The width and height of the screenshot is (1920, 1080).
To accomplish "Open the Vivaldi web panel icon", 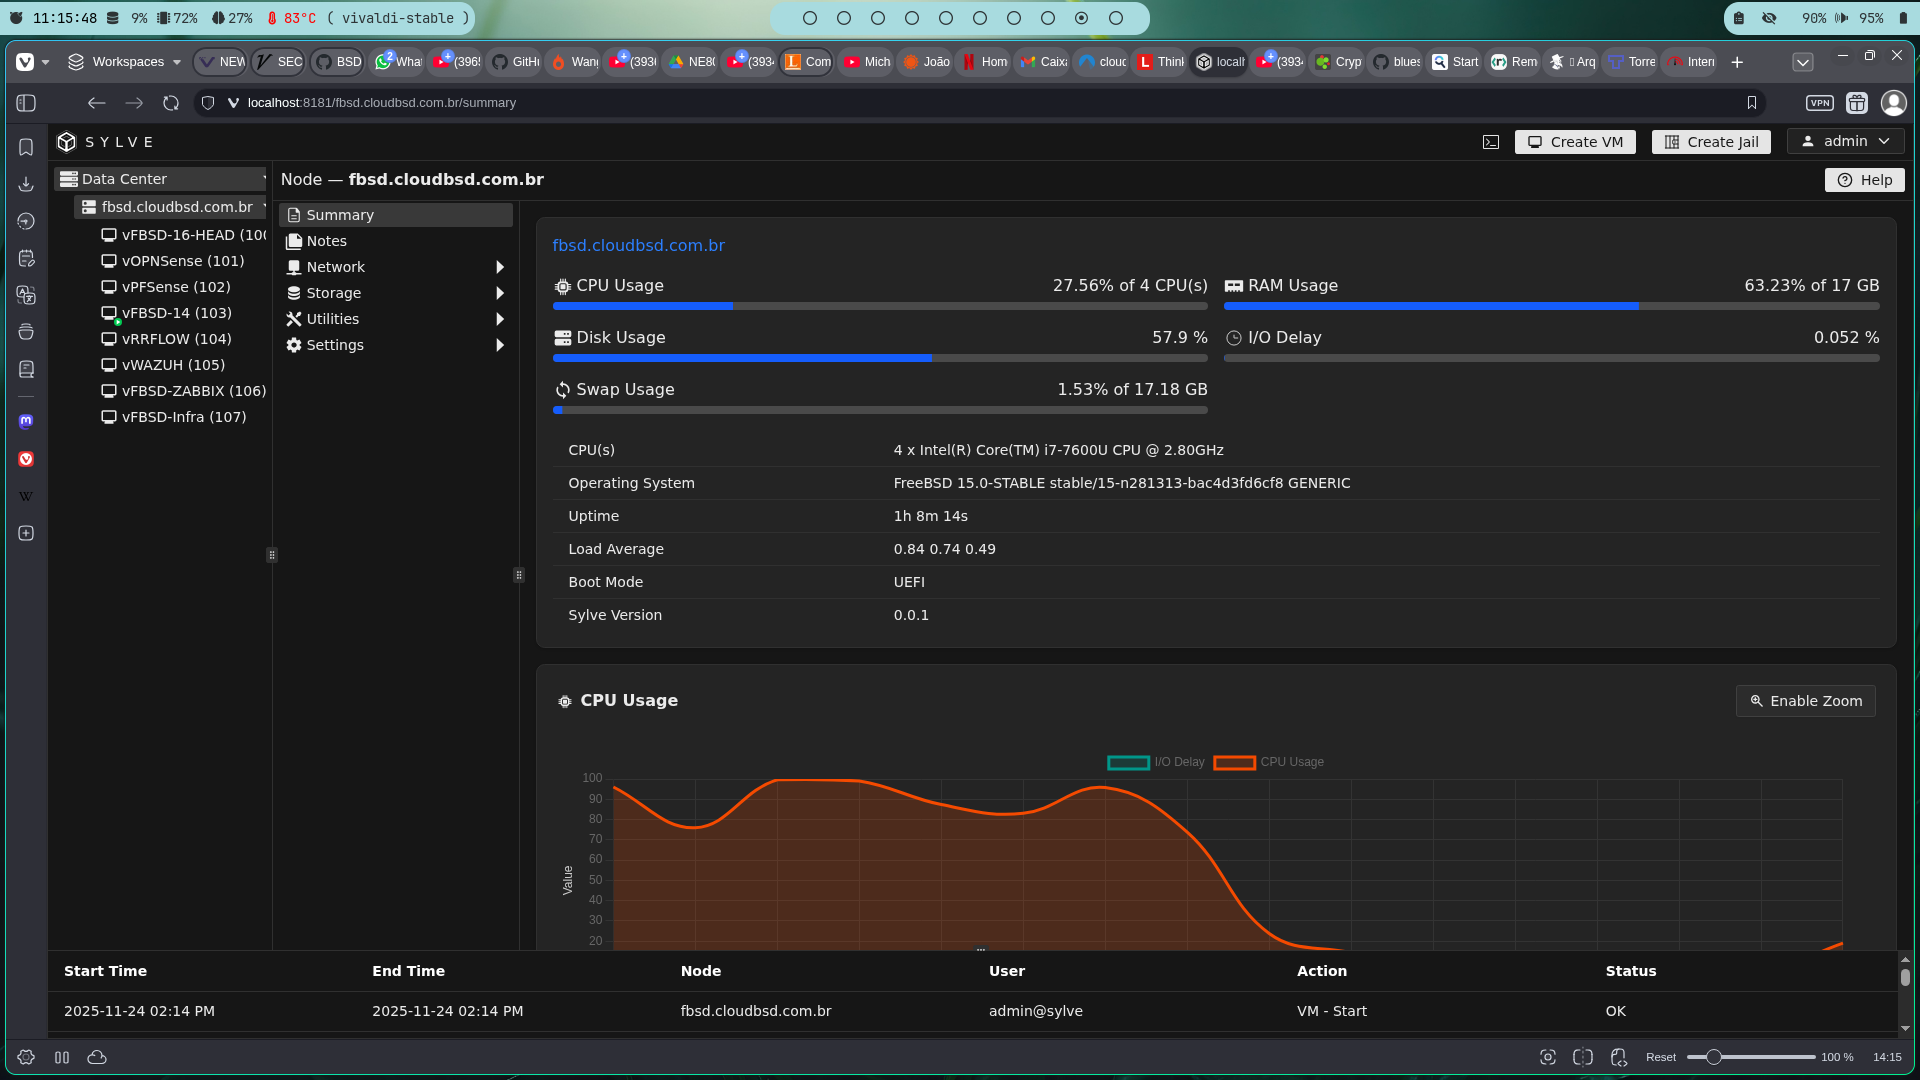I will [x=26, y=459].
